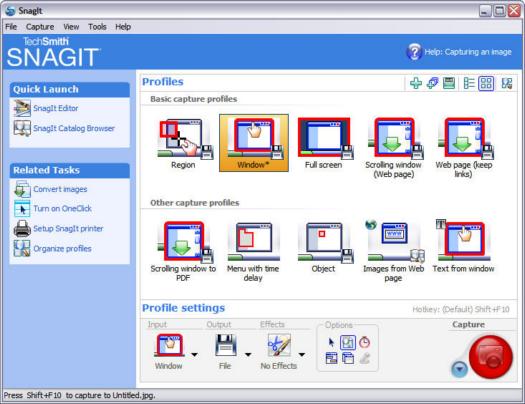
Task: Switch profiles to thumbnail view
Action: coord(486,83)
